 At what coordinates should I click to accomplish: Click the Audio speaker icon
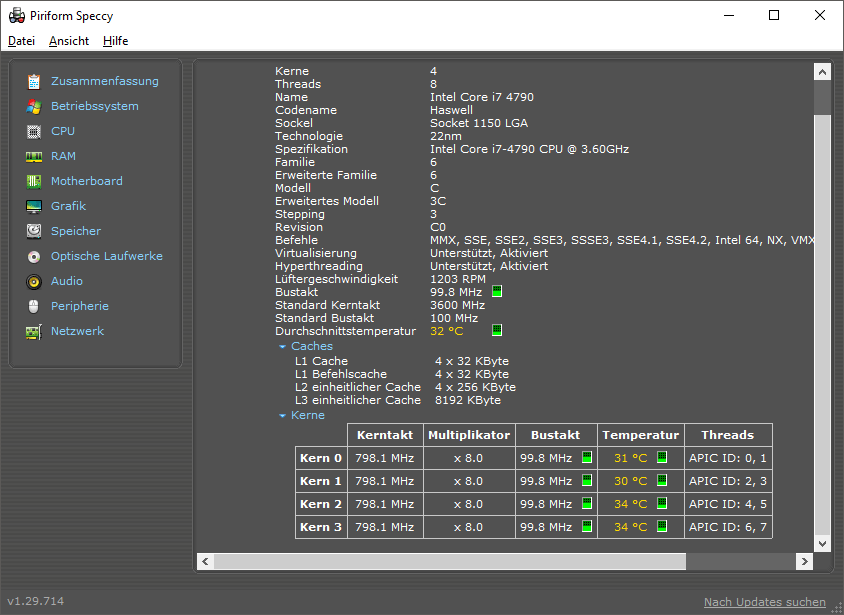click(34, 281)
